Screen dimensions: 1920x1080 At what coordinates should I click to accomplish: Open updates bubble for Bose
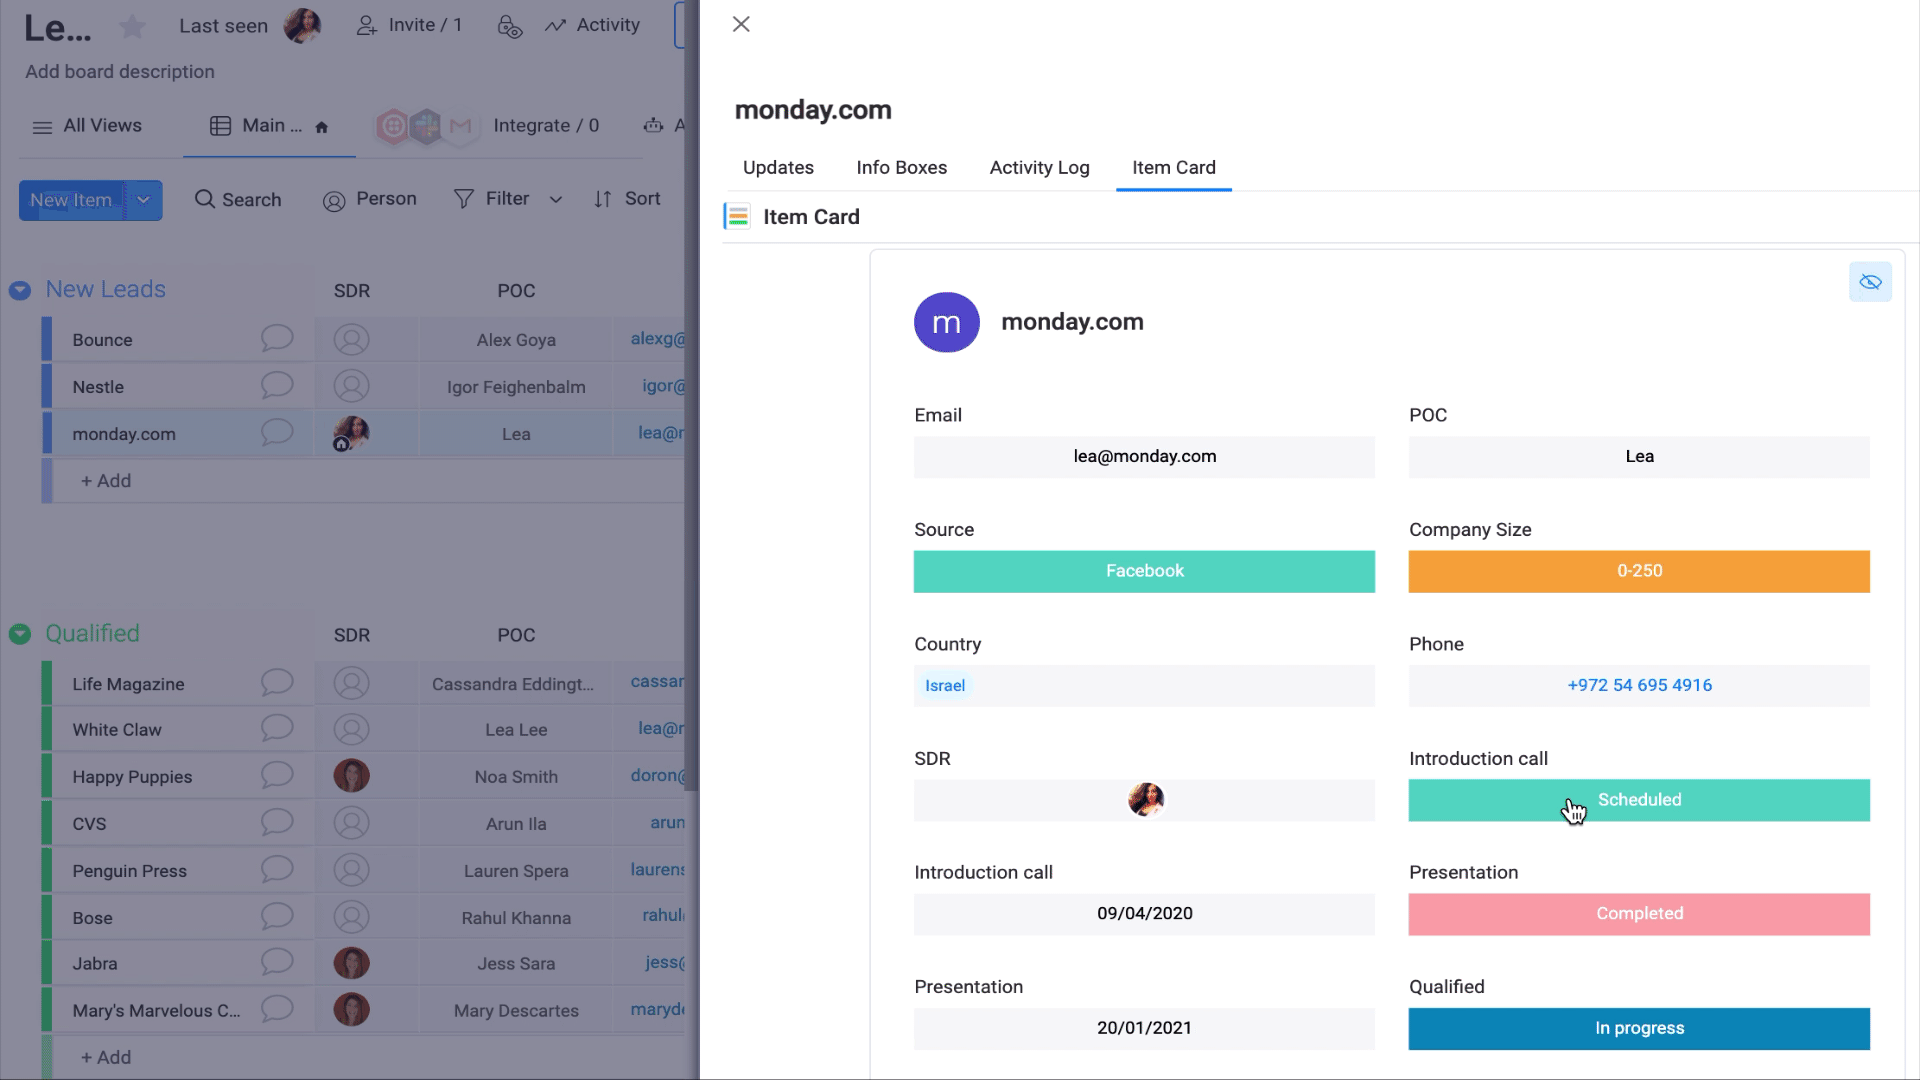pos(277,916)
